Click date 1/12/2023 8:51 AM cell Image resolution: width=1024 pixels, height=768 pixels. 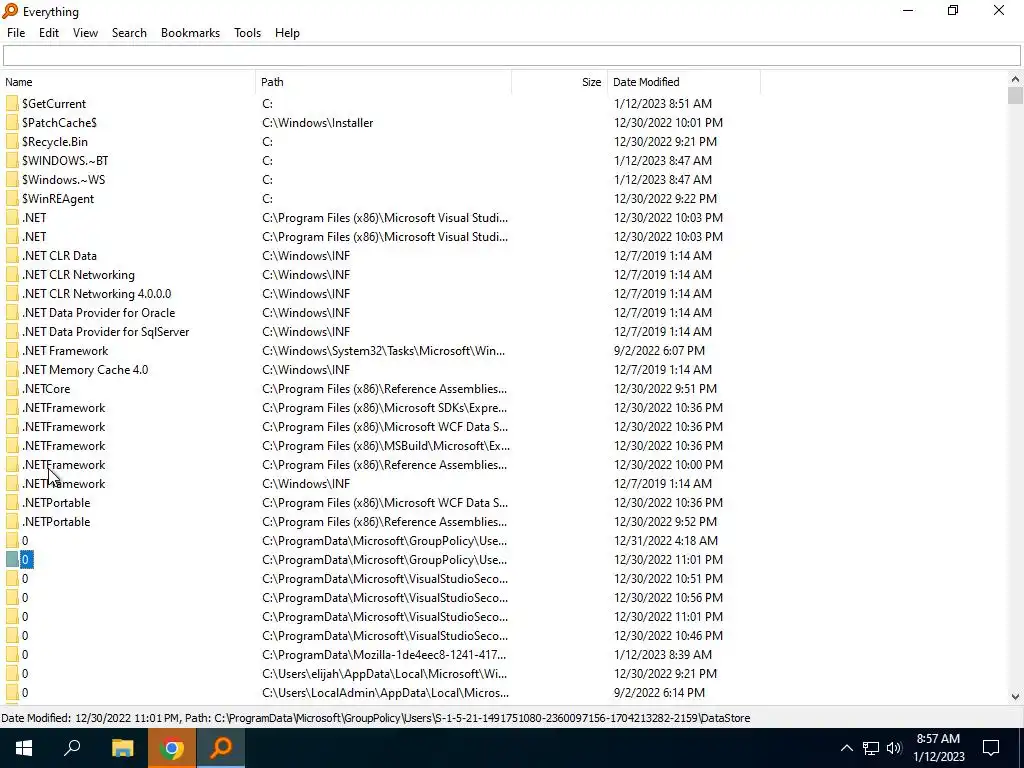(x=663, y=103)
